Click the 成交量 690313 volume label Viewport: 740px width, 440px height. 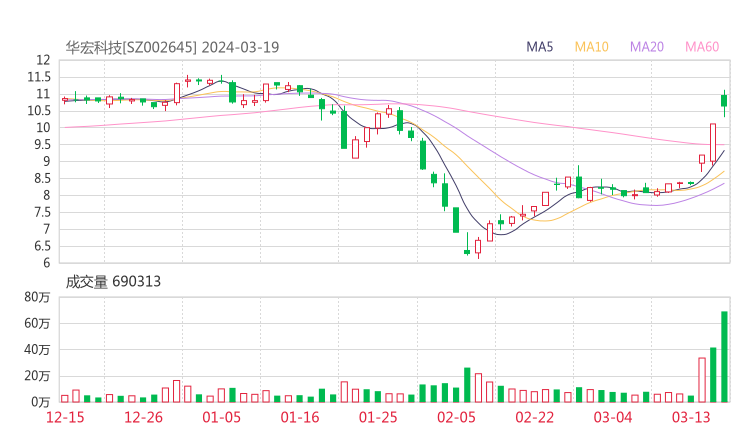113,282
